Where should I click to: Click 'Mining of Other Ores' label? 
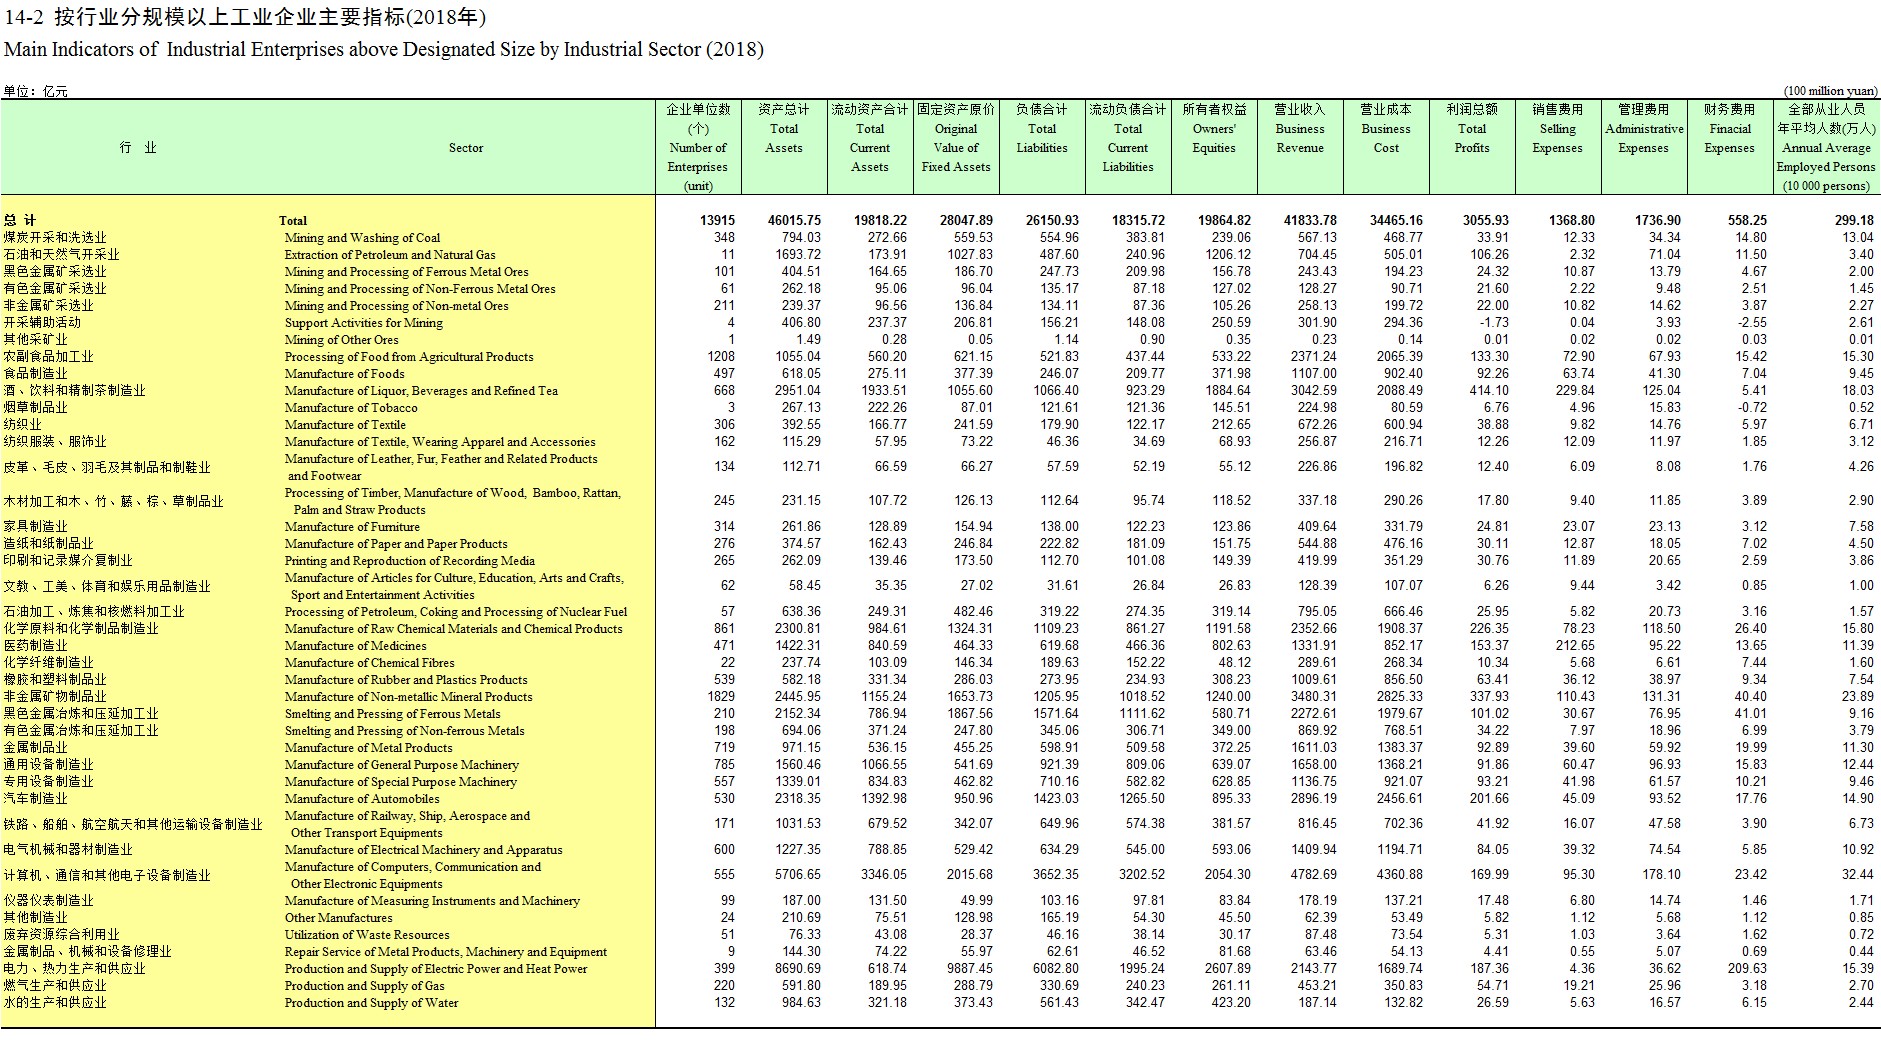(x=341, y=340)
